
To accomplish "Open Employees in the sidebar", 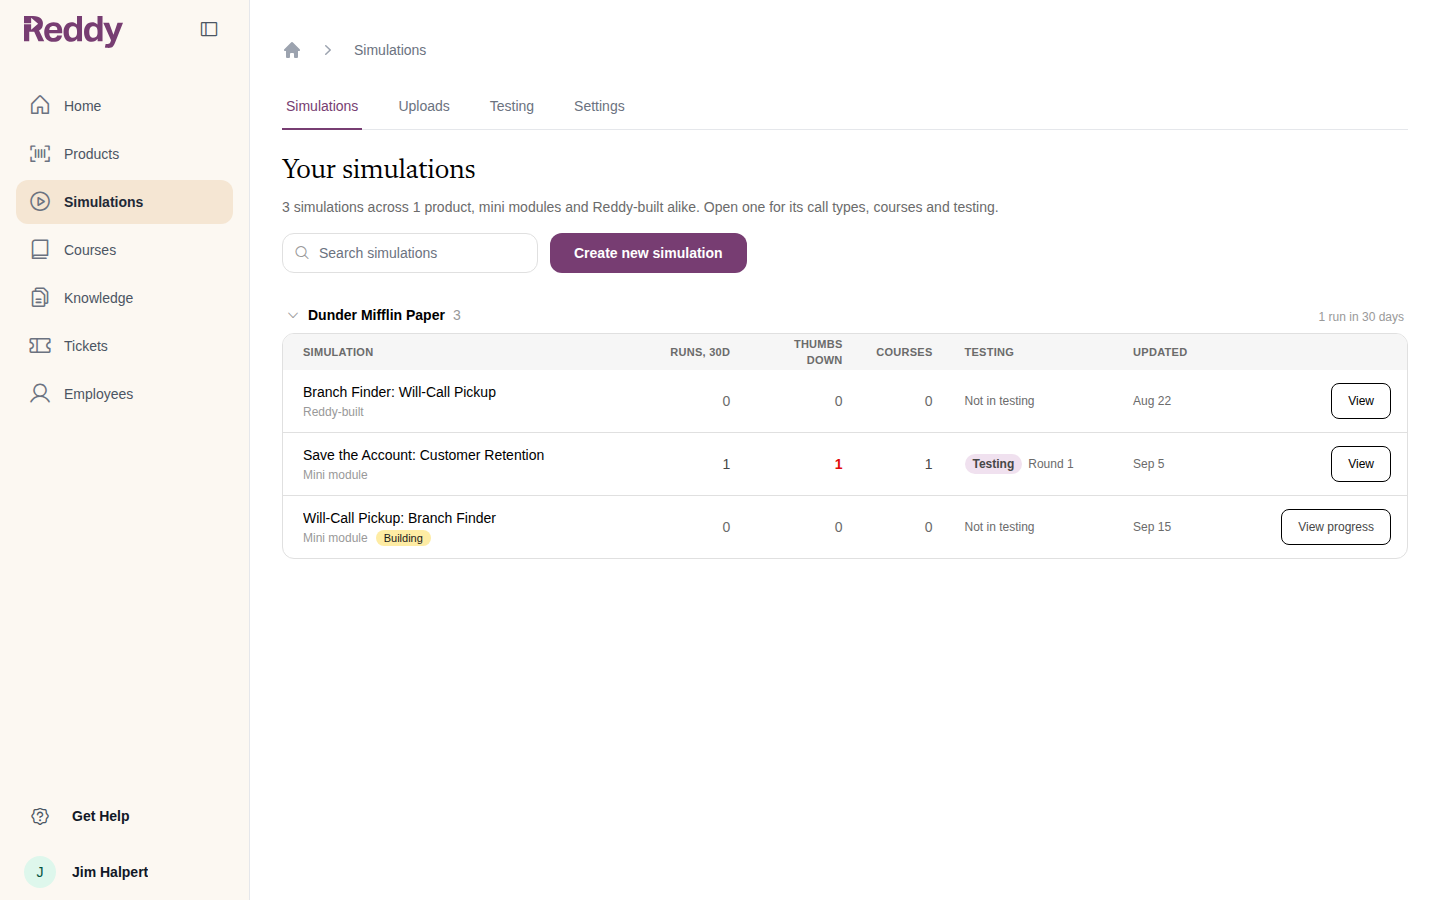I will pyautogui.click(x=124, y=394).
